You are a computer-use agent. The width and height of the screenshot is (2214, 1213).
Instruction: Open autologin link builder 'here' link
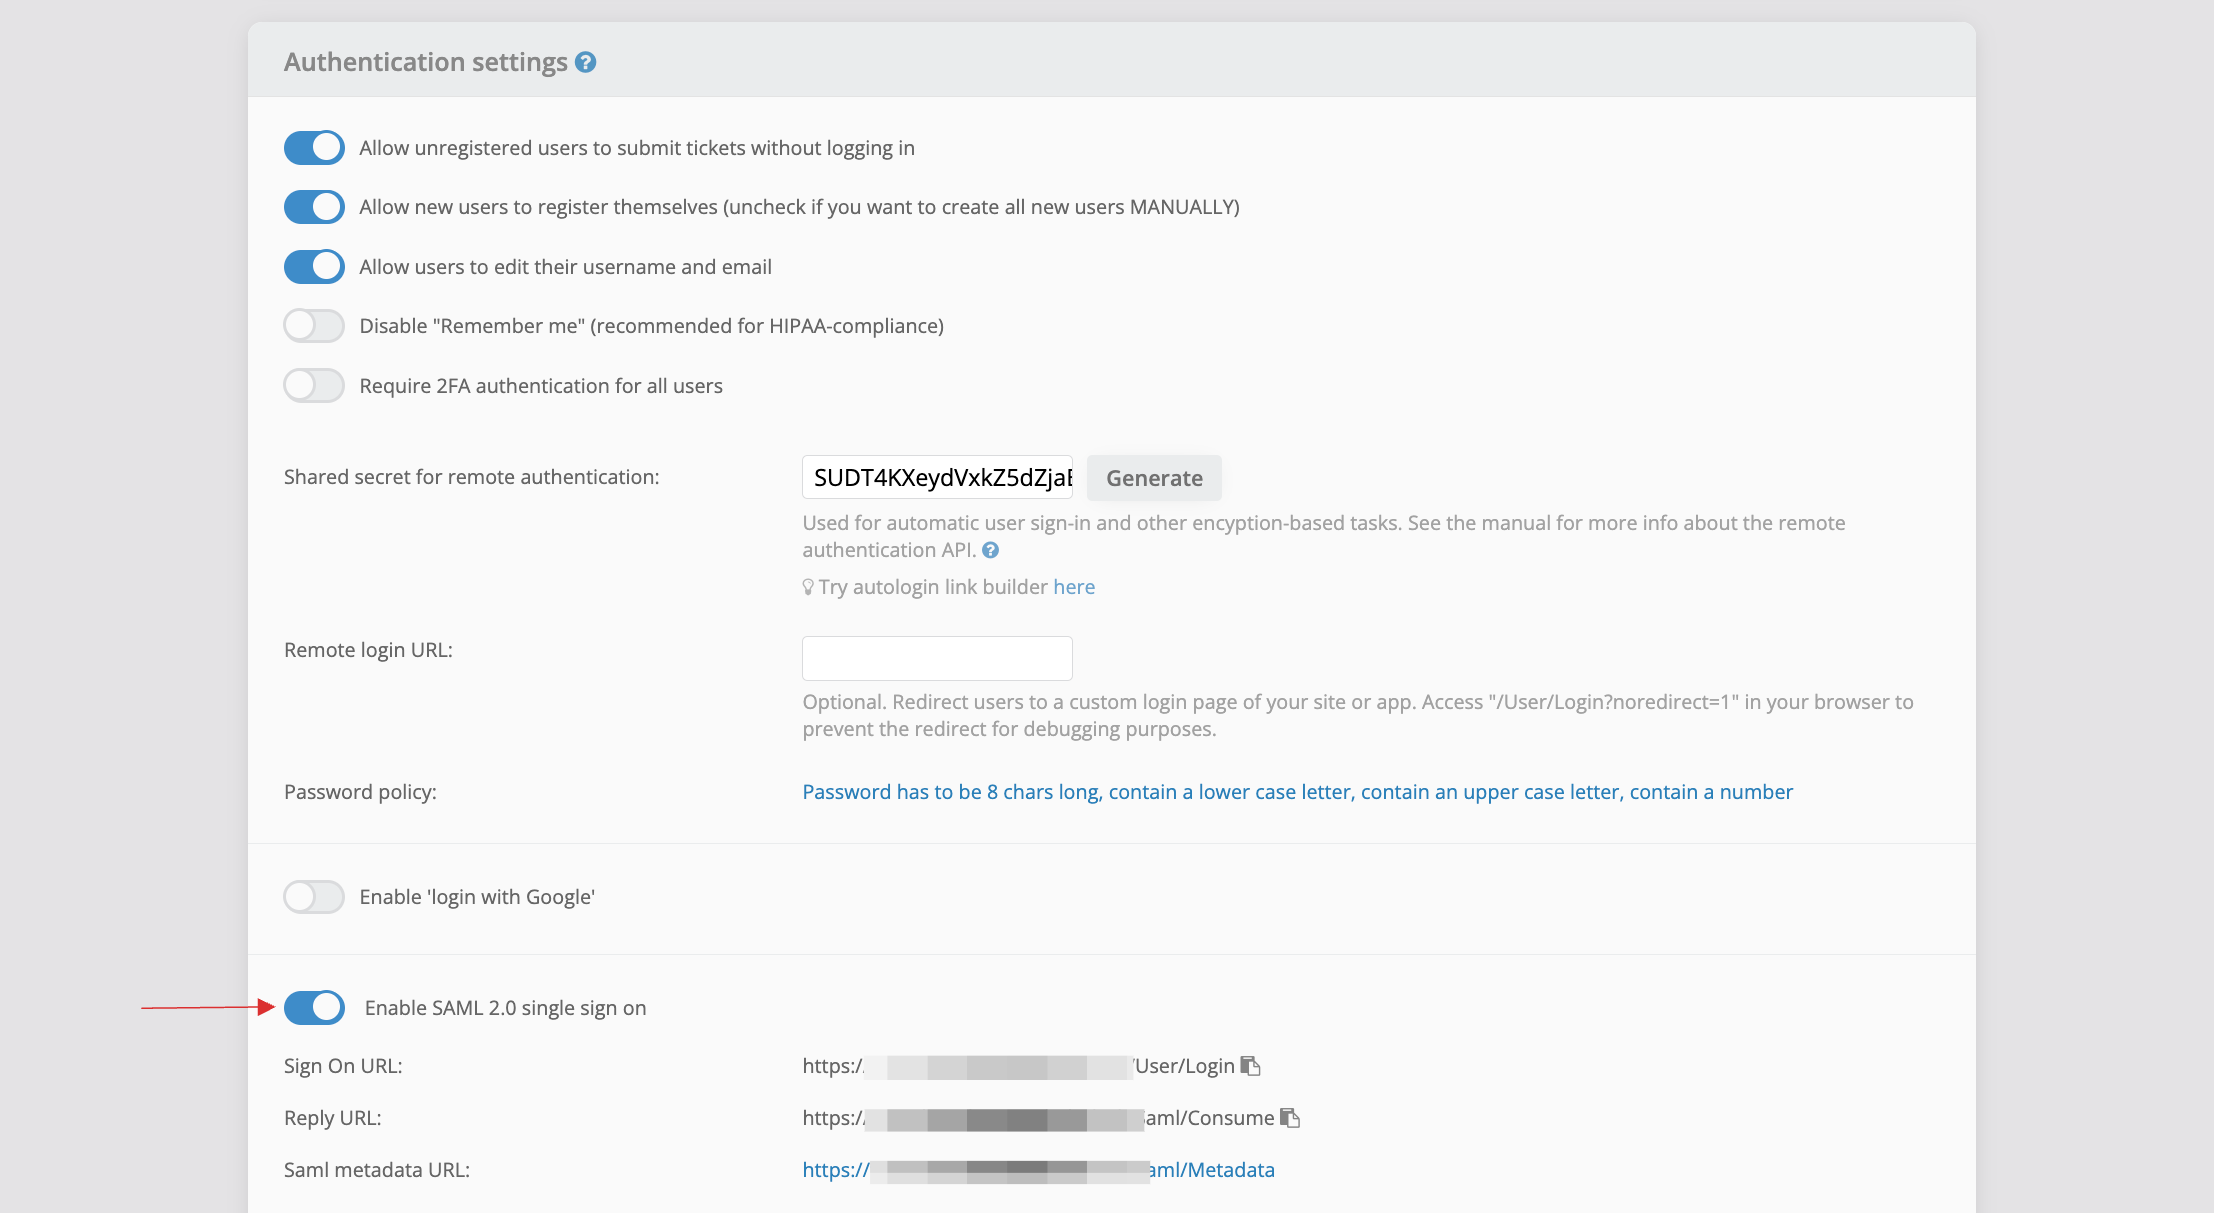tap(1074, 587)
